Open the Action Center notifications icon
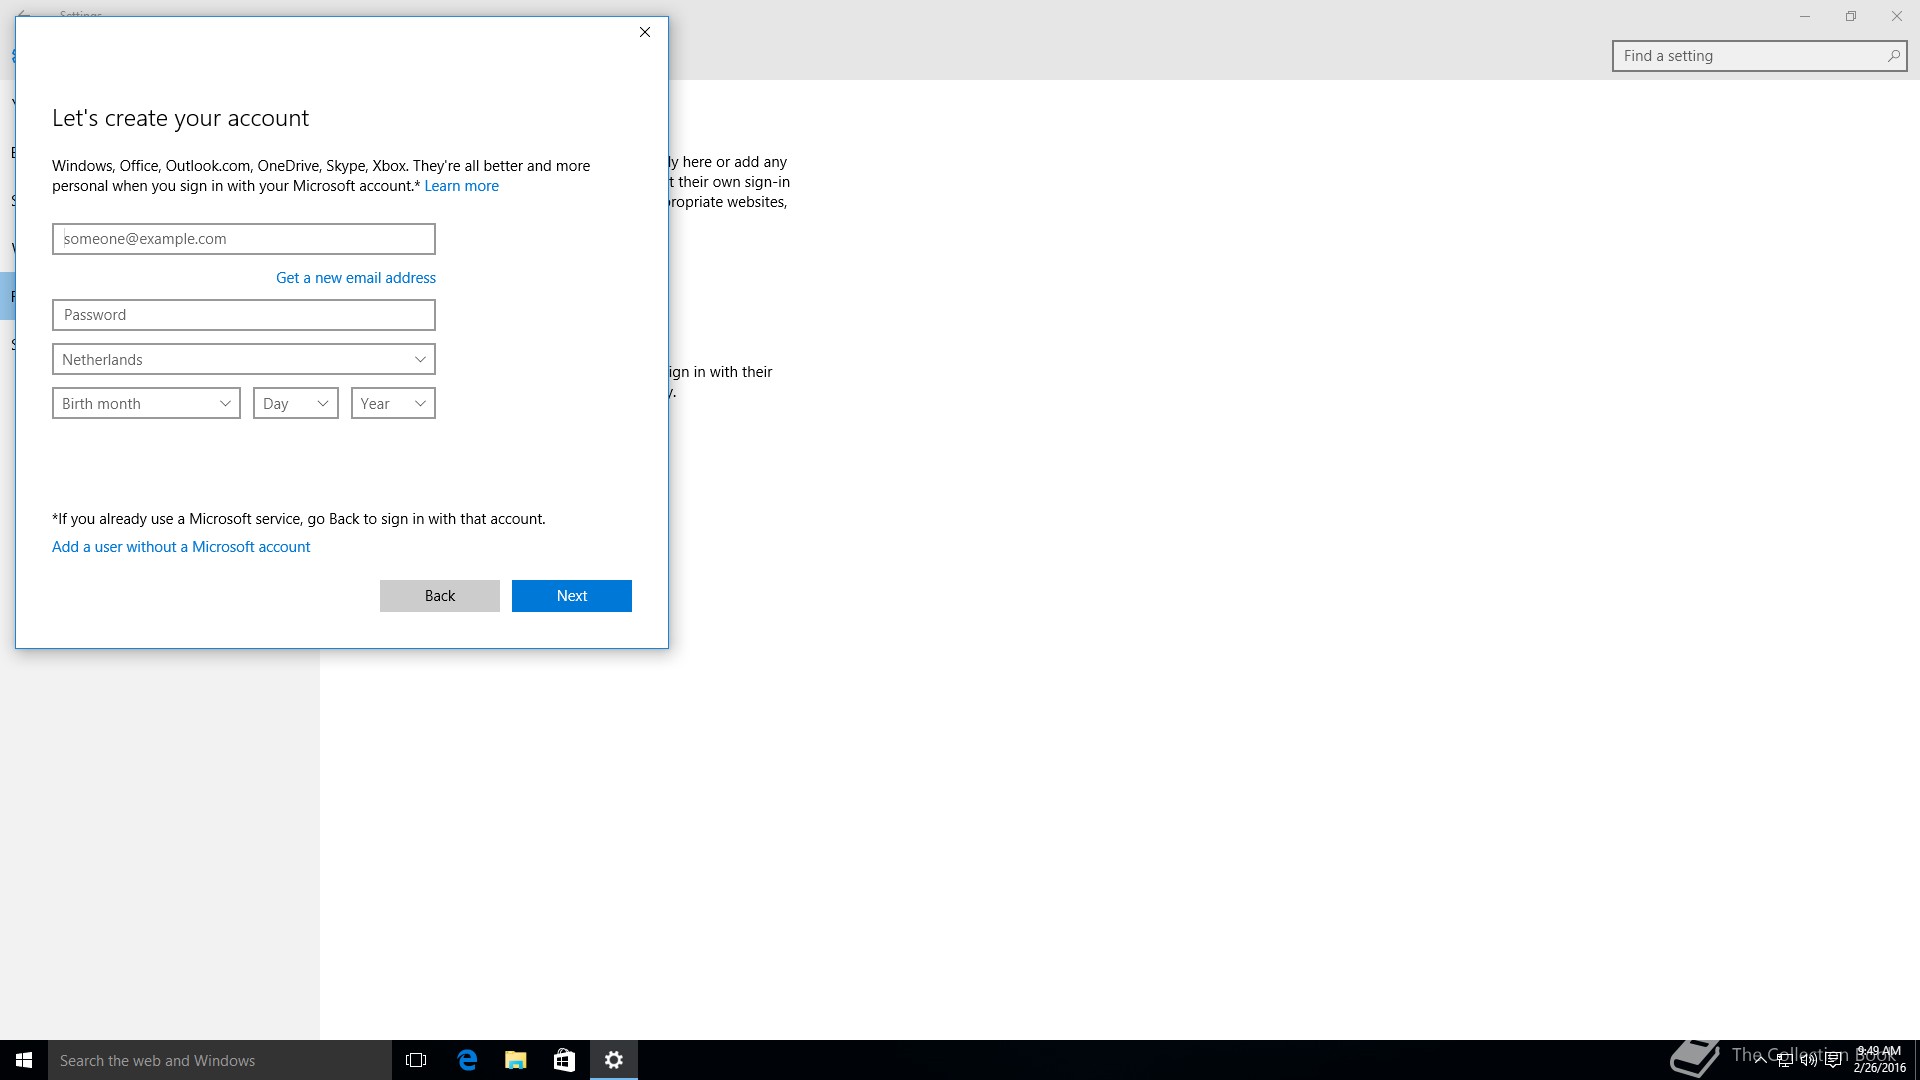The height and width of the screenshot is (1080, 1920). [x=1833, y=1061]
